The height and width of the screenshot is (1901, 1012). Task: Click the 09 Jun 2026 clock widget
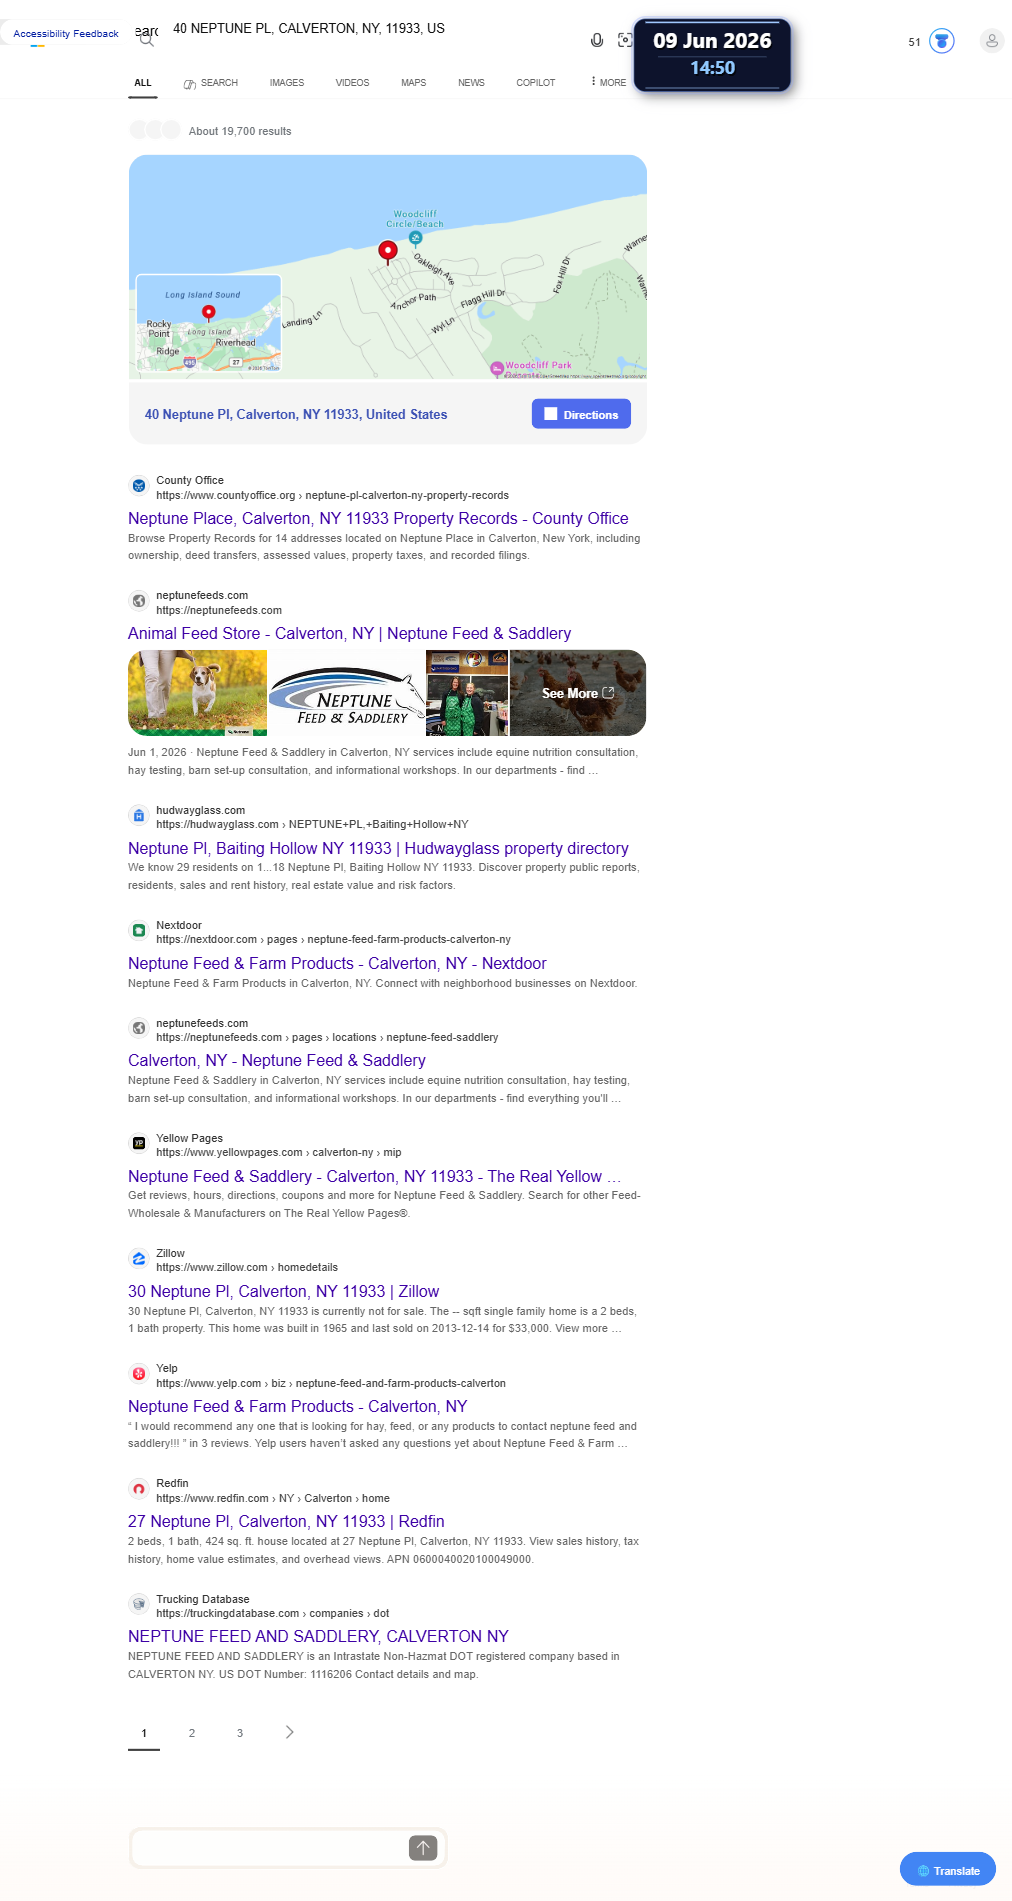[x=712, y=55]
